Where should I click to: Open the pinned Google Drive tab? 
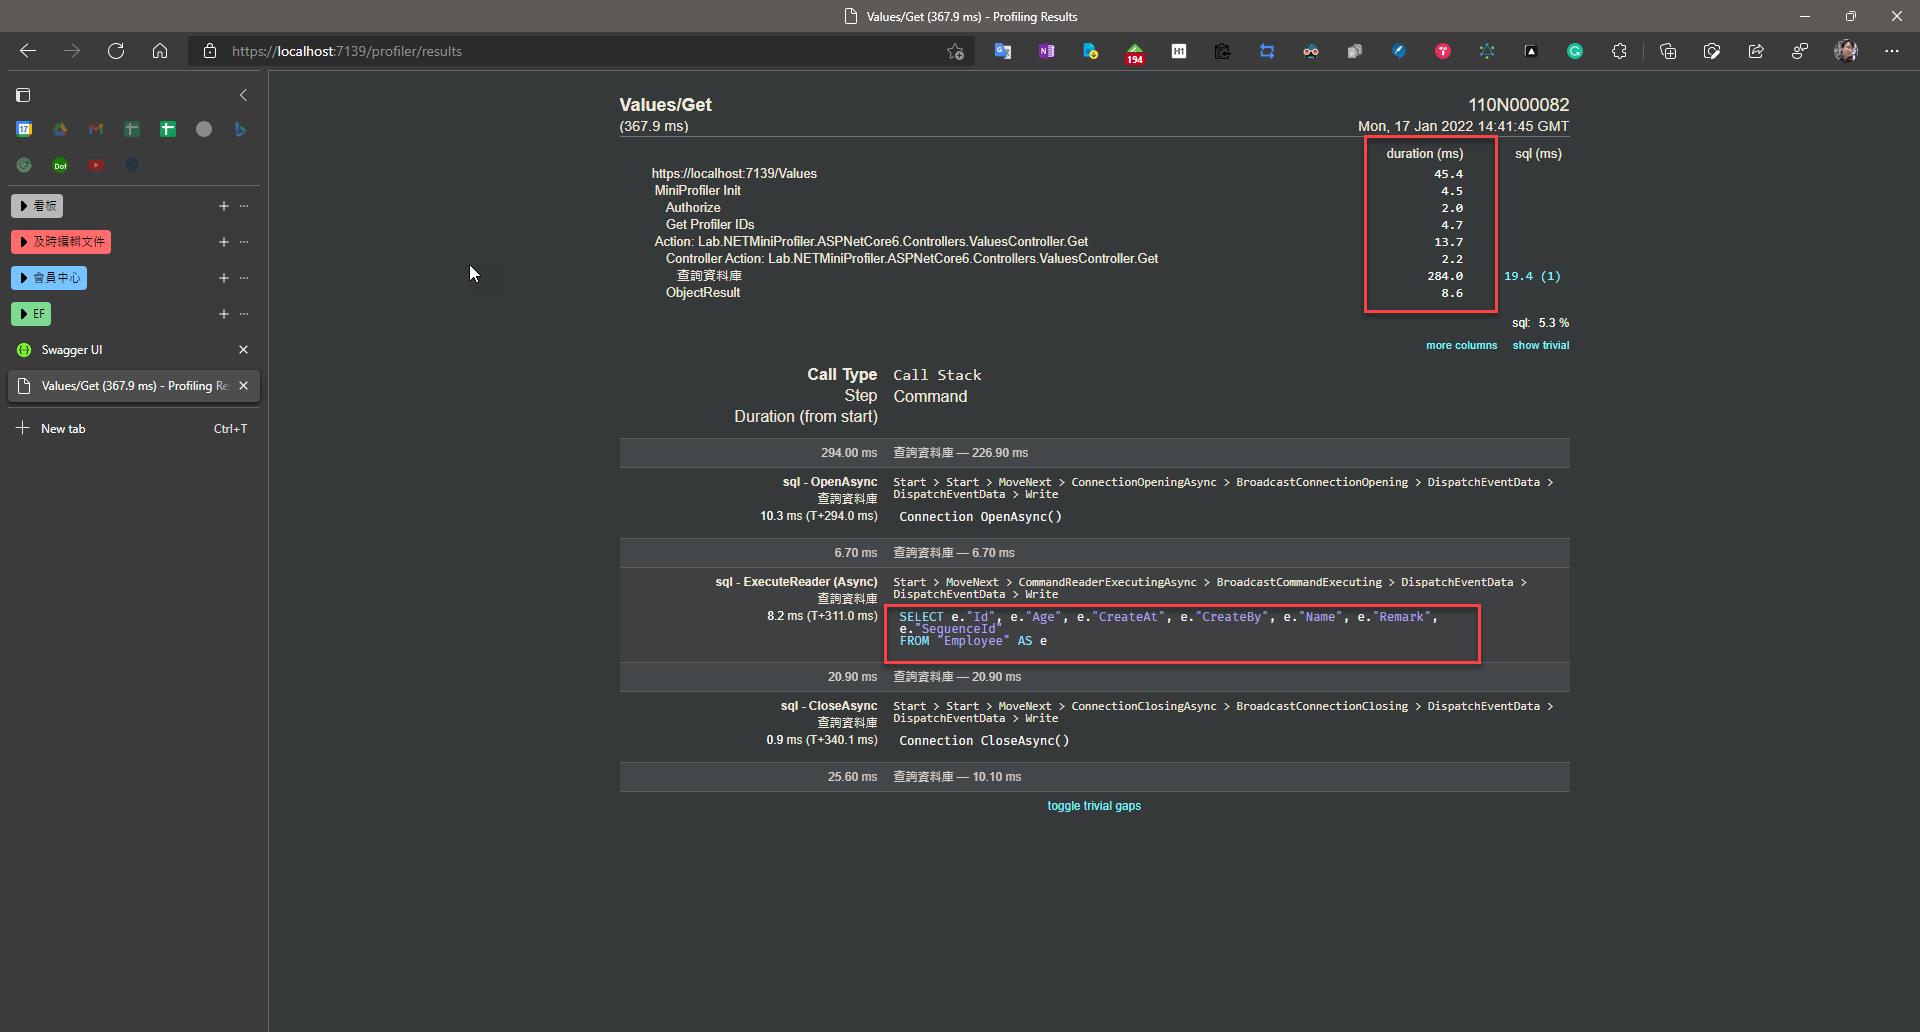[x=60, y=129]
